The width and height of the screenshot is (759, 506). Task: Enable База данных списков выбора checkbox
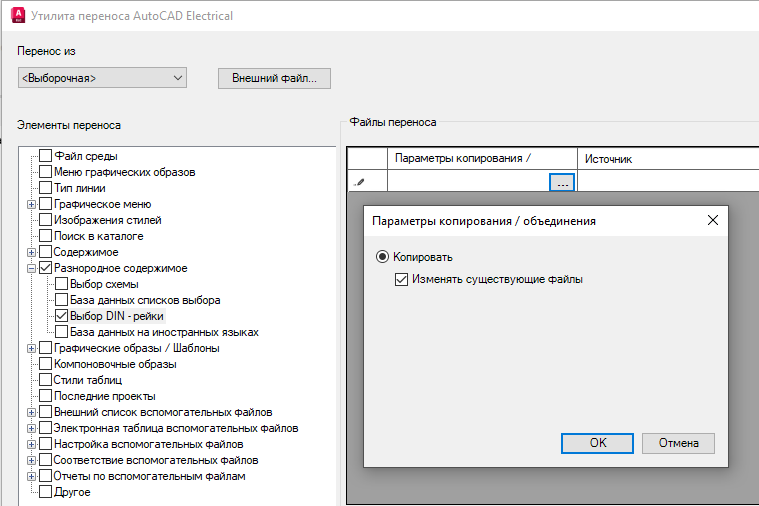pos(61,300)
